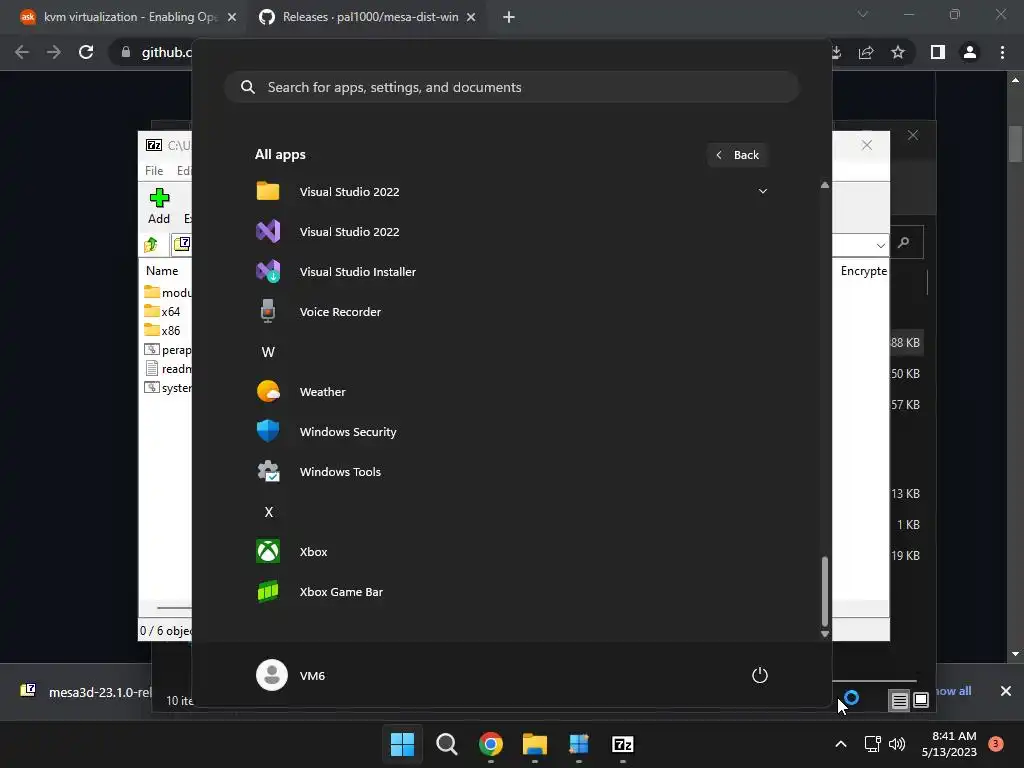The image size is (1024, 768).
Task: Switch Explorer to details view
Action: pos(899,701)
